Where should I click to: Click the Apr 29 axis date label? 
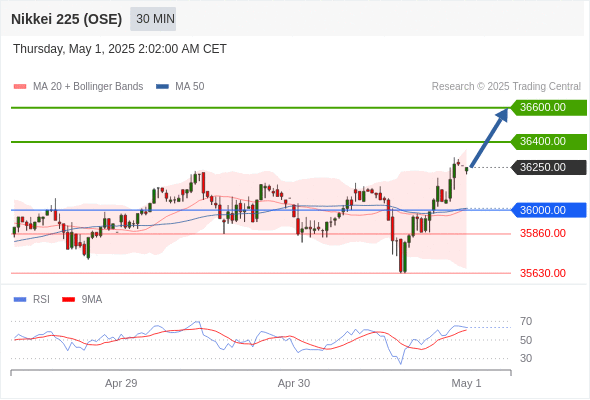[x=121, y=383]
